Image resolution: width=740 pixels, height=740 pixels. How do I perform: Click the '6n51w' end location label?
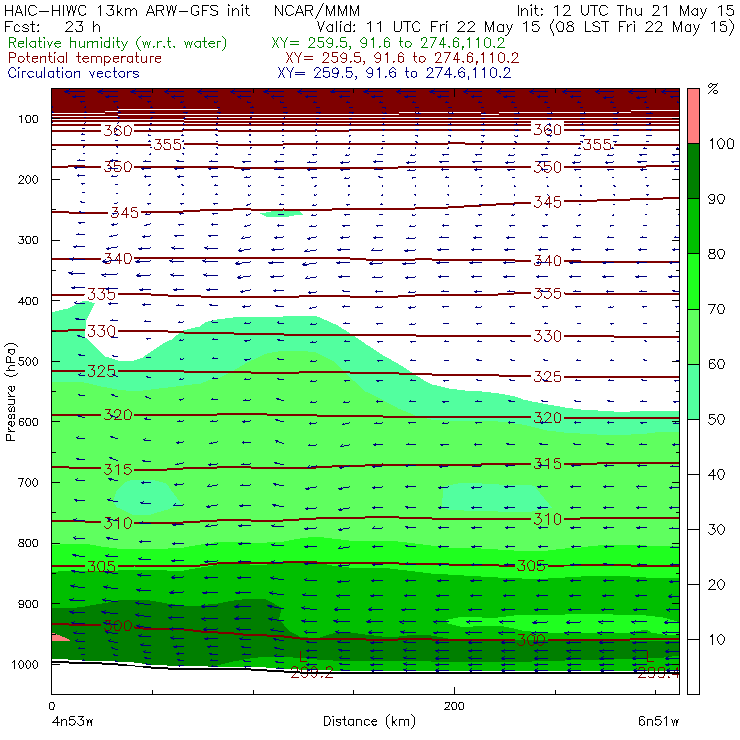click(x=658, y=721)
